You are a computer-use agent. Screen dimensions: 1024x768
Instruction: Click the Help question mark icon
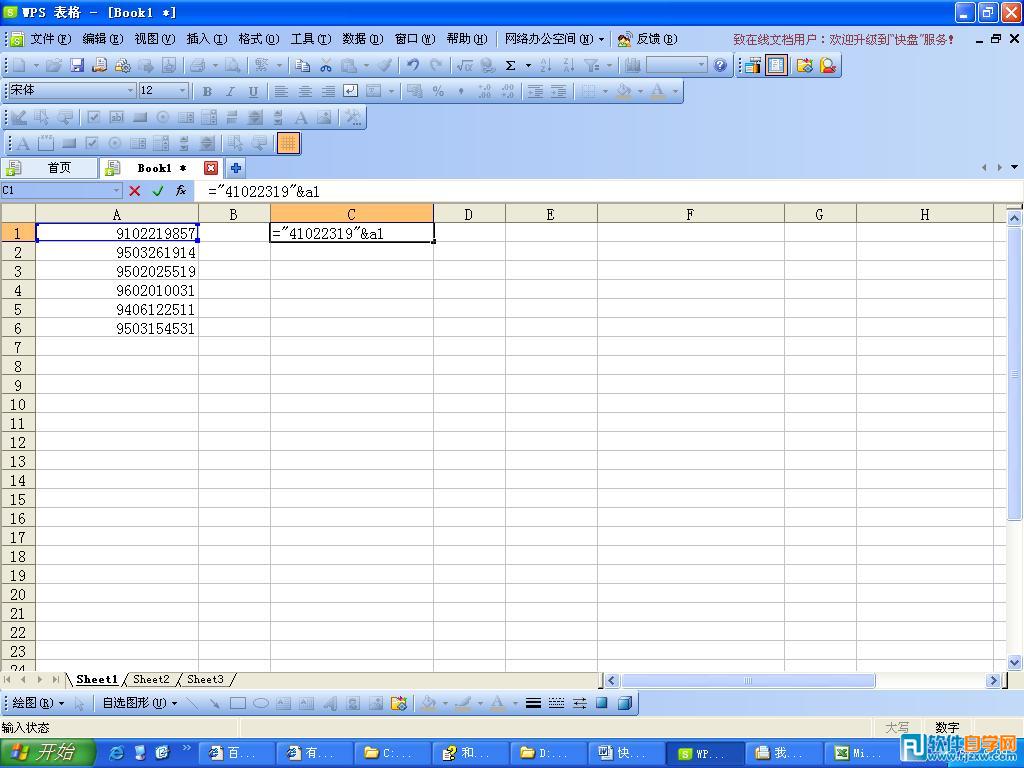720,65
